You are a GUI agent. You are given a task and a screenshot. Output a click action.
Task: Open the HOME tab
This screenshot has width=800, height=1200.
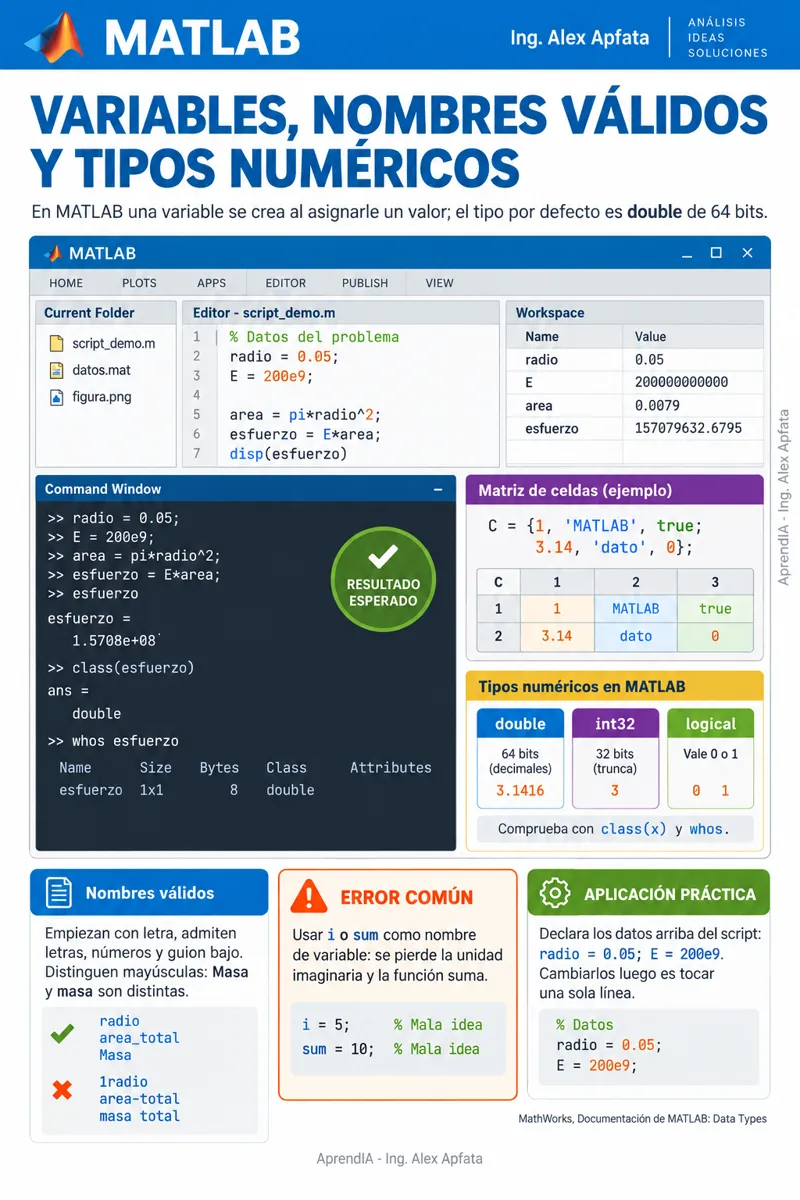[66, 283]
